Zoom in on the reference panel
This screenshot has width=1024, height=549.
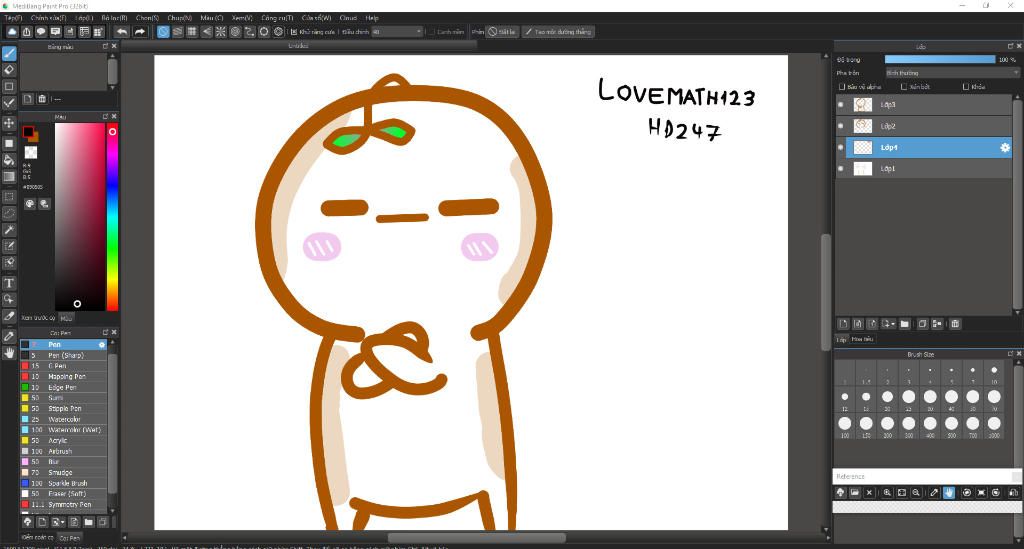coord(888,493)
